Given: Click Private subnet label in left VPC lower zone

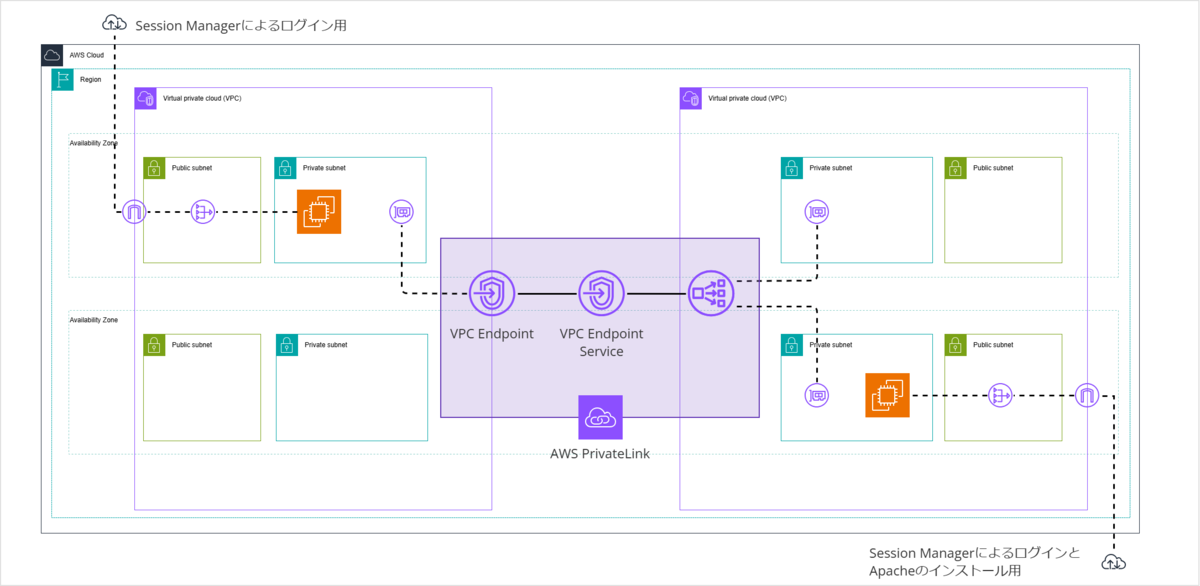Looking at the screenshot, I should pos(327,345).
